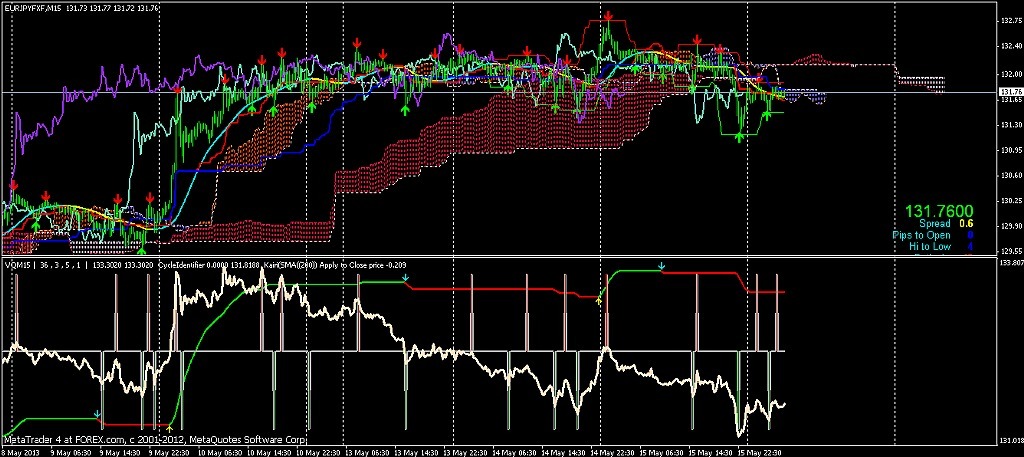
Task: Click the 130.60 price axis label
Action: (1010, 175)
